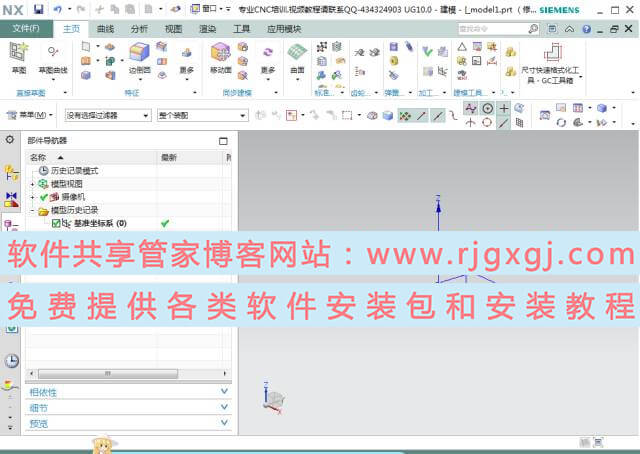Screen dimensions: 640x454
Task: Click the green checkmark icon in machining group
Action: (427, 51)
